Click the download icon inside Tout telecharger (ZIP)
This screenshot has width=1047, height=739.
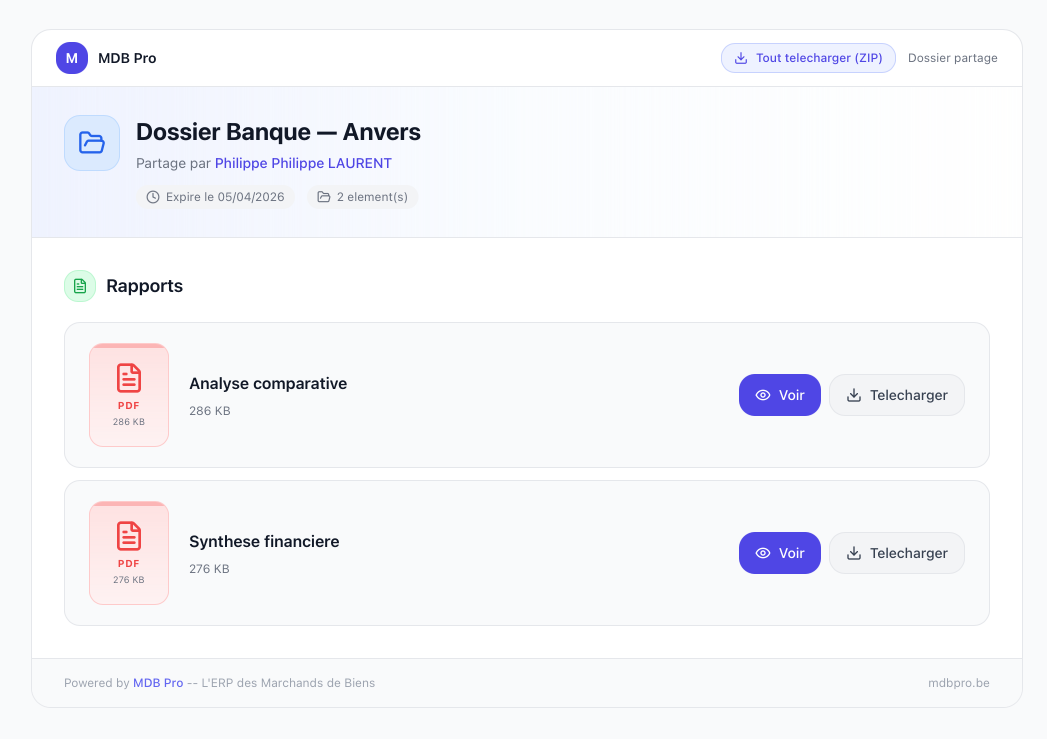pyautogui.click(x=740, y=57)
